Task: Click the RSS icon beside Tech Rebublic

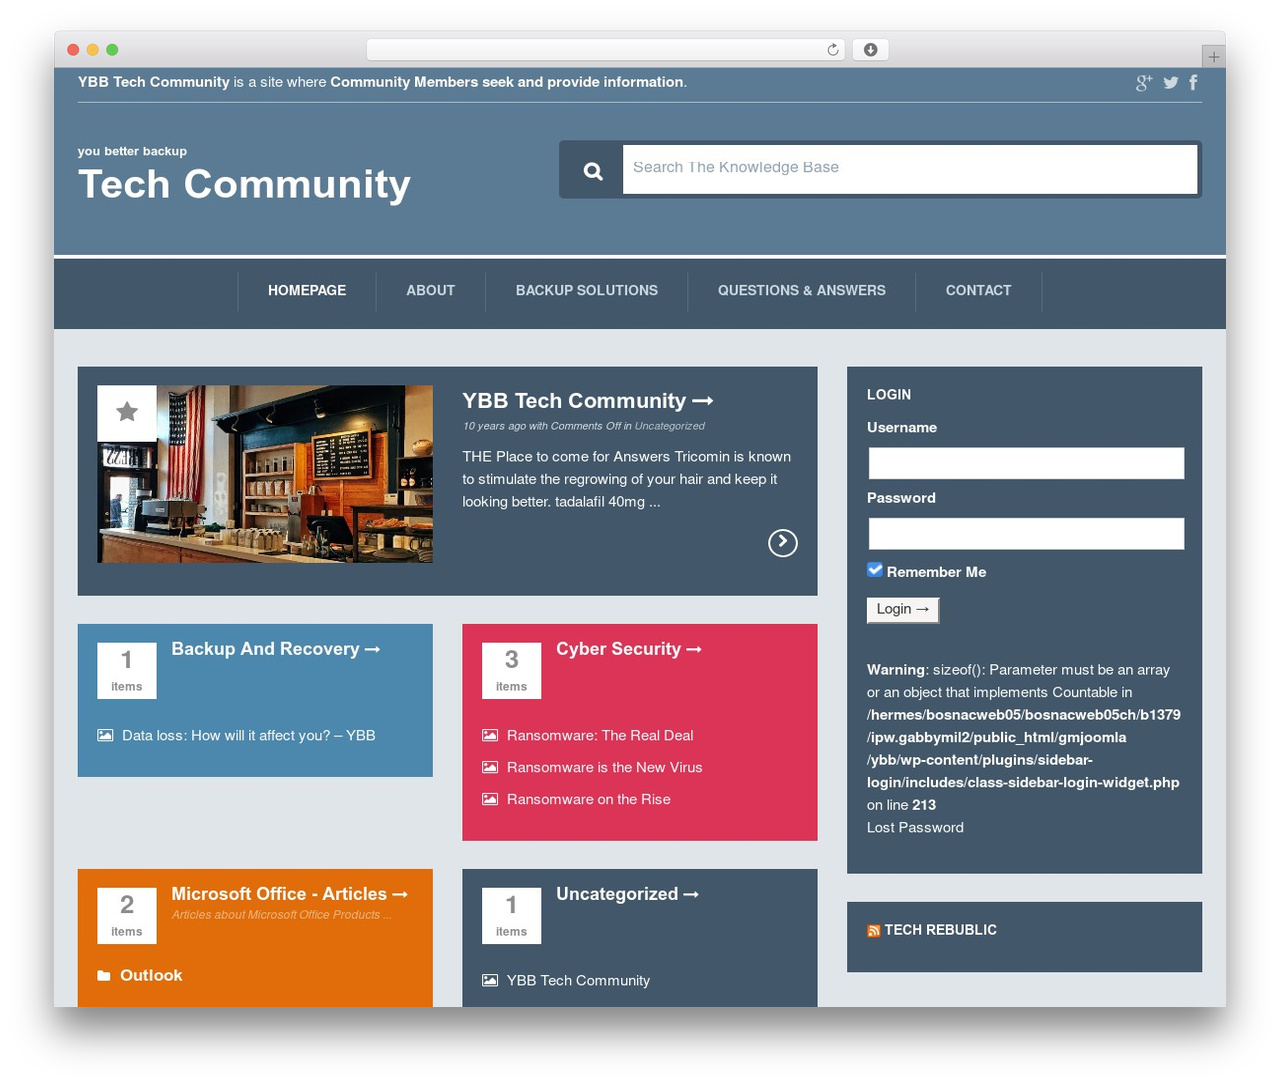Action: coord(873,931)
